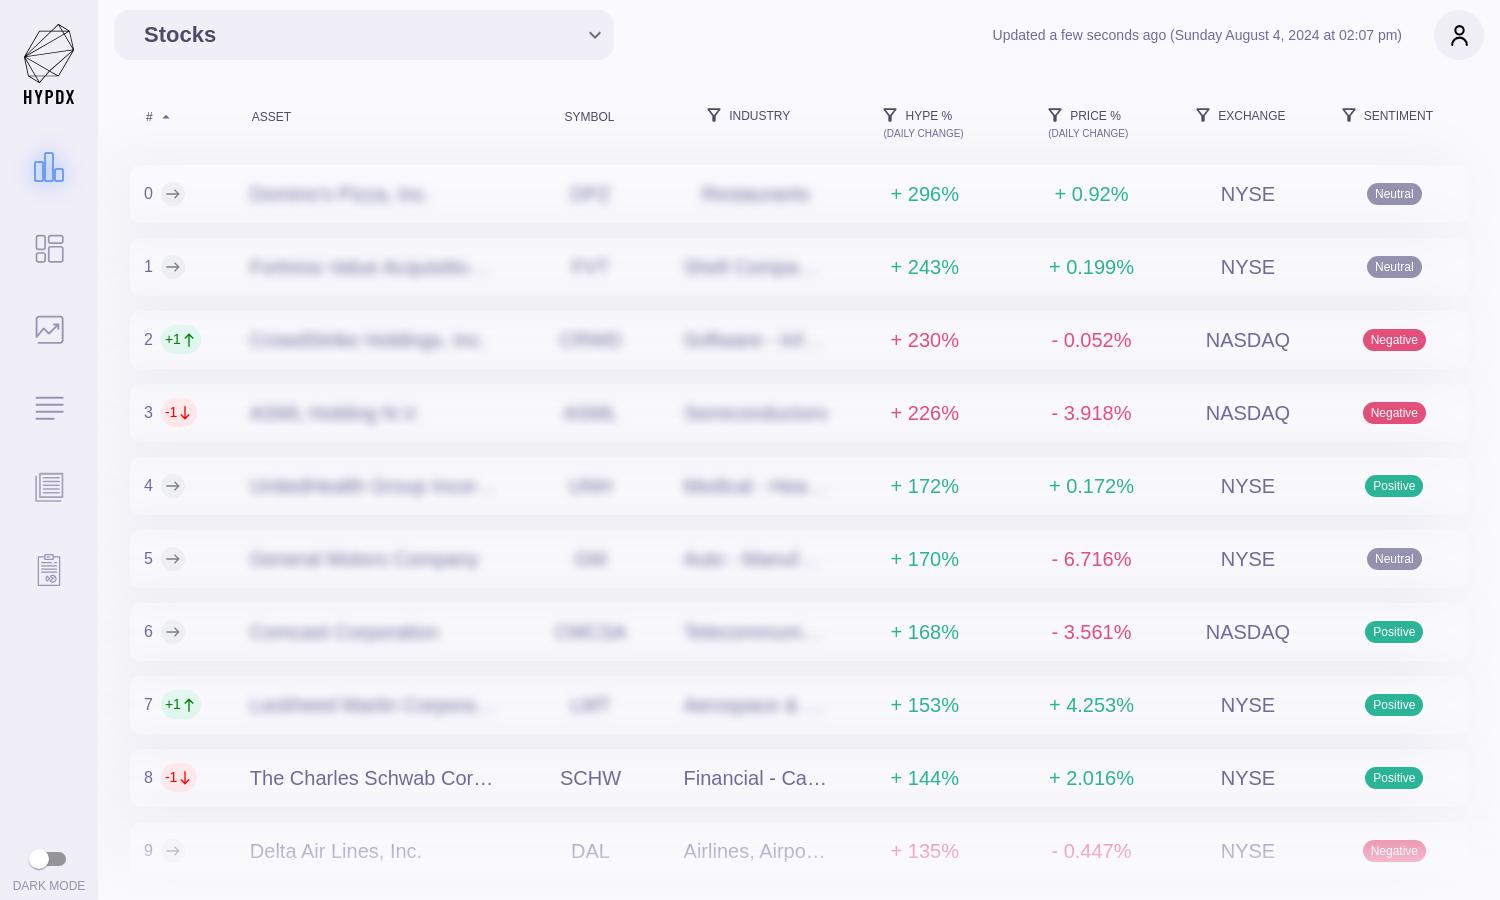
Task: Sort by the ASSET column header
Action: [x=271, y=117]
